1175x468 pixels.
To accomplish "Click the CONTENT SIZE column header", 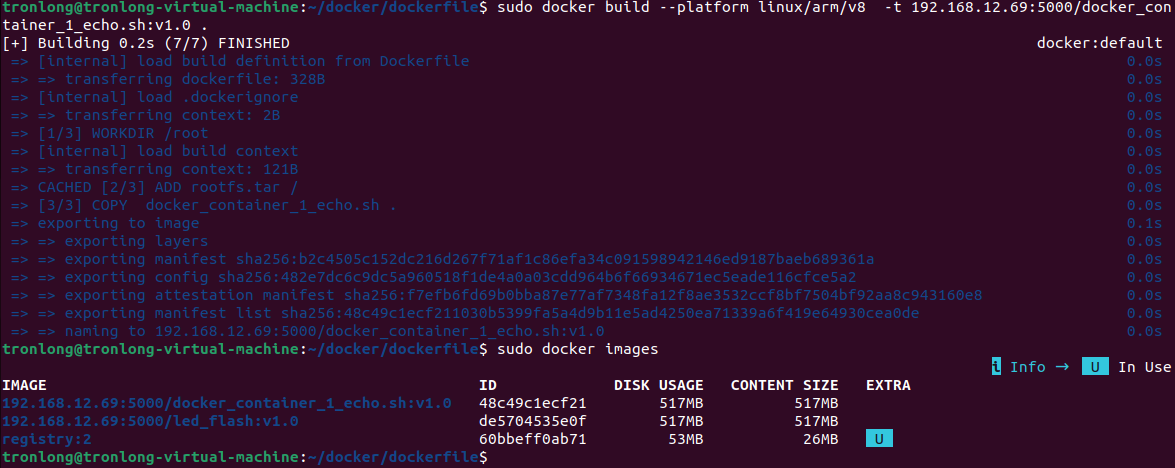I will point(785,385).
